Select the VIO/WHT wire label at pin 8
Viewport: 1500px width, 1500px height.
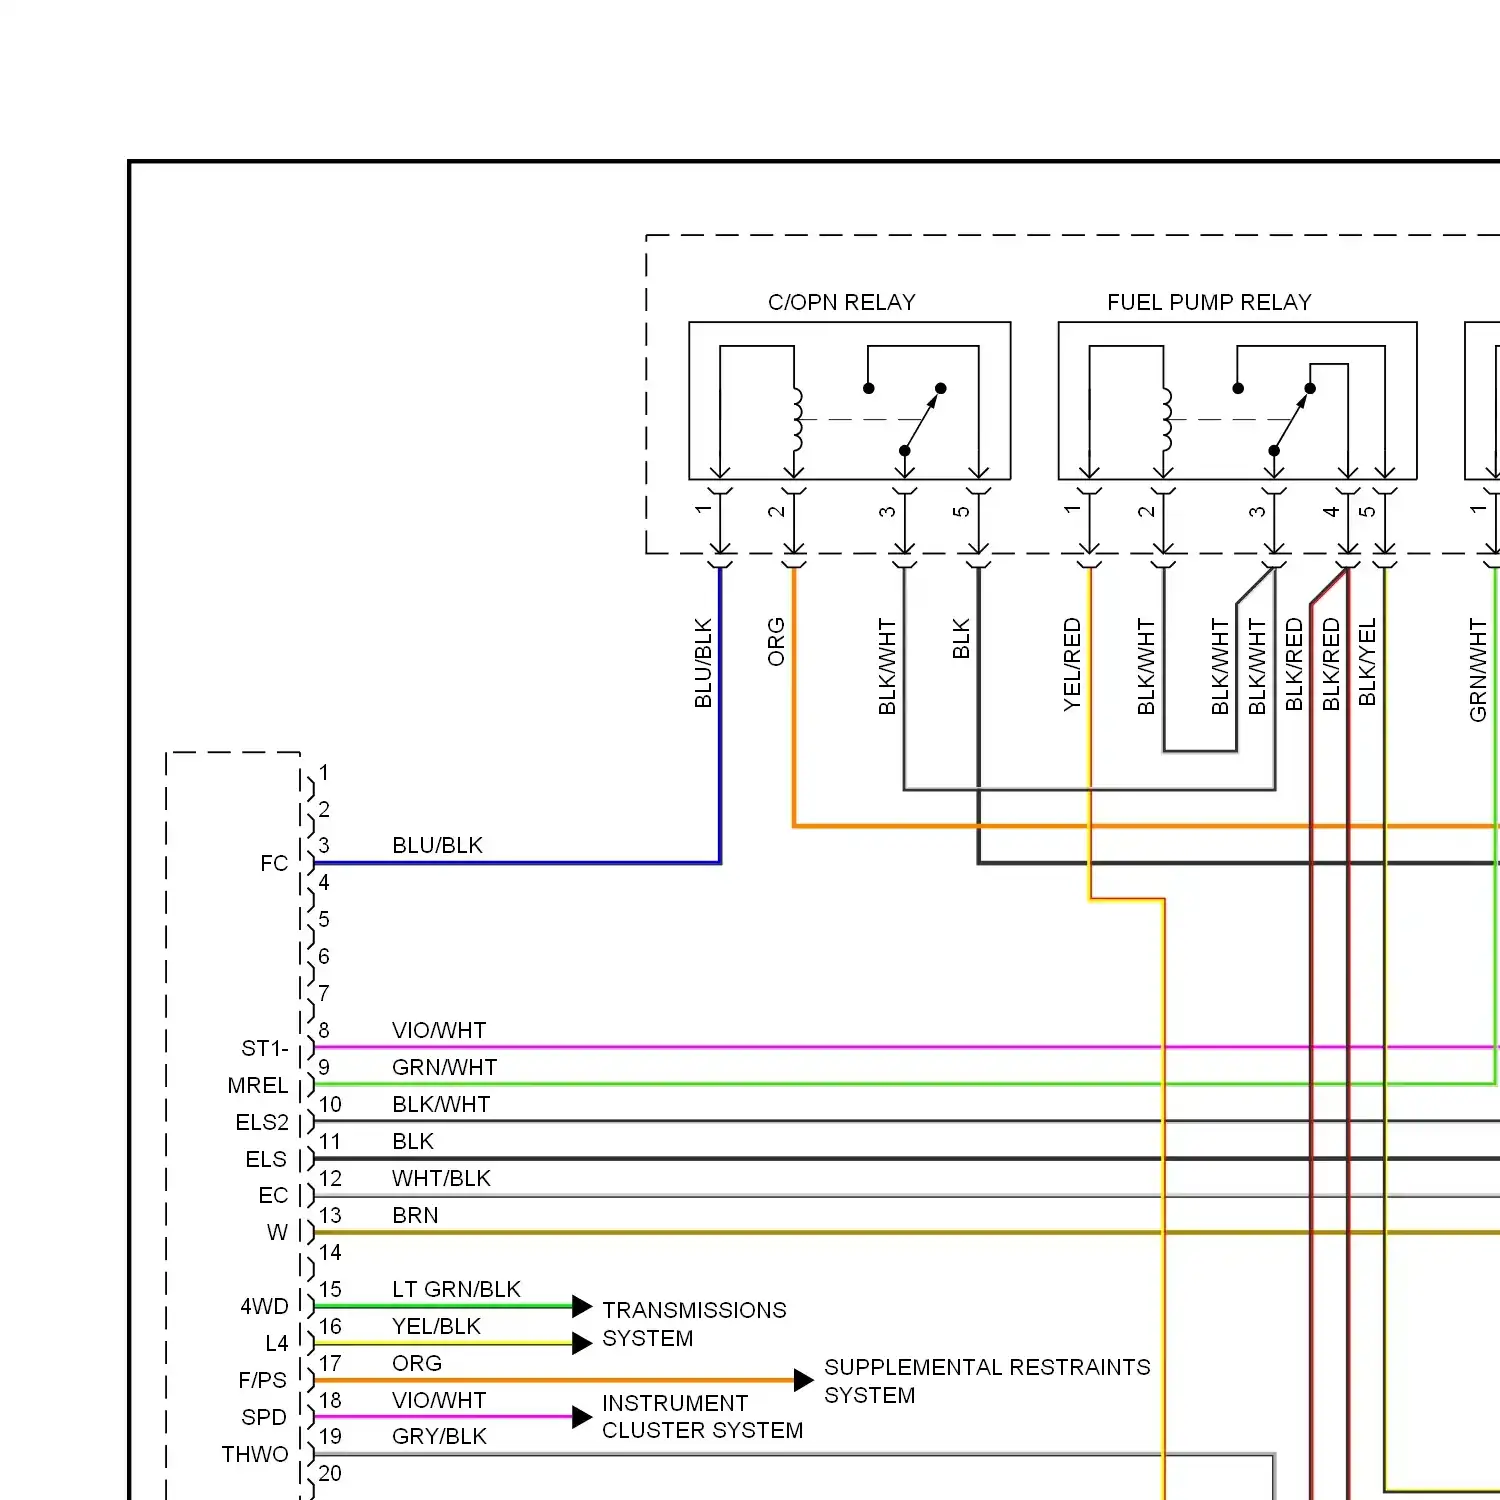[439, 1030]
